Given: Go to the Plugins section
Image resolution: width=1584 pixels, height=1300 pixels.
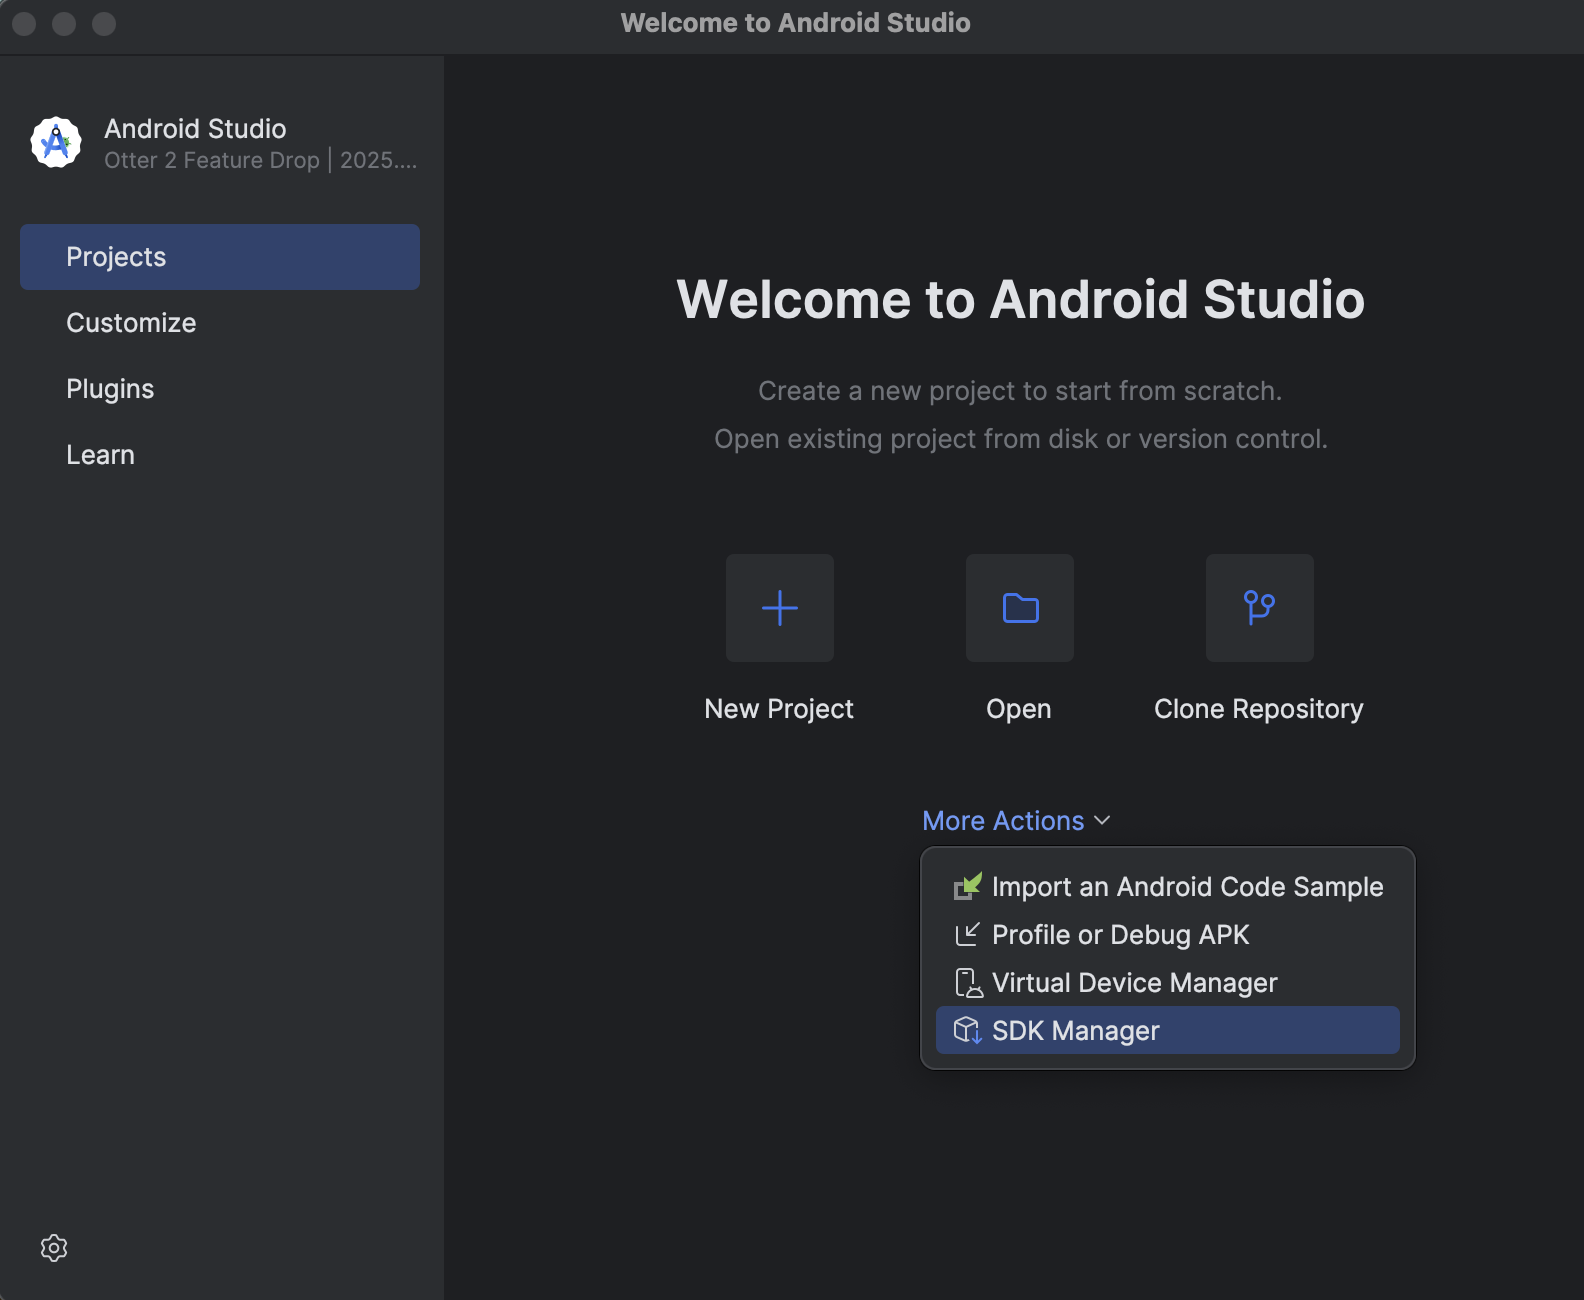Looking at the screenshot, I should 110,389.
